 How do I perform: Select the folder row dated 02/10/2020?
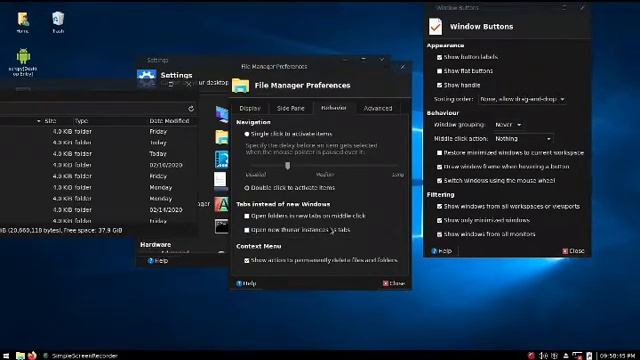click(x=98, y=165)
